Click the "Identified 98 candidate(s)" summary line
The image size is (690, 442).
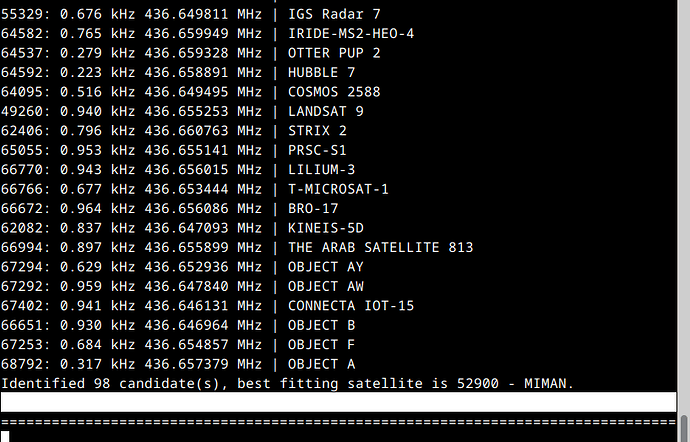[288, 383]
